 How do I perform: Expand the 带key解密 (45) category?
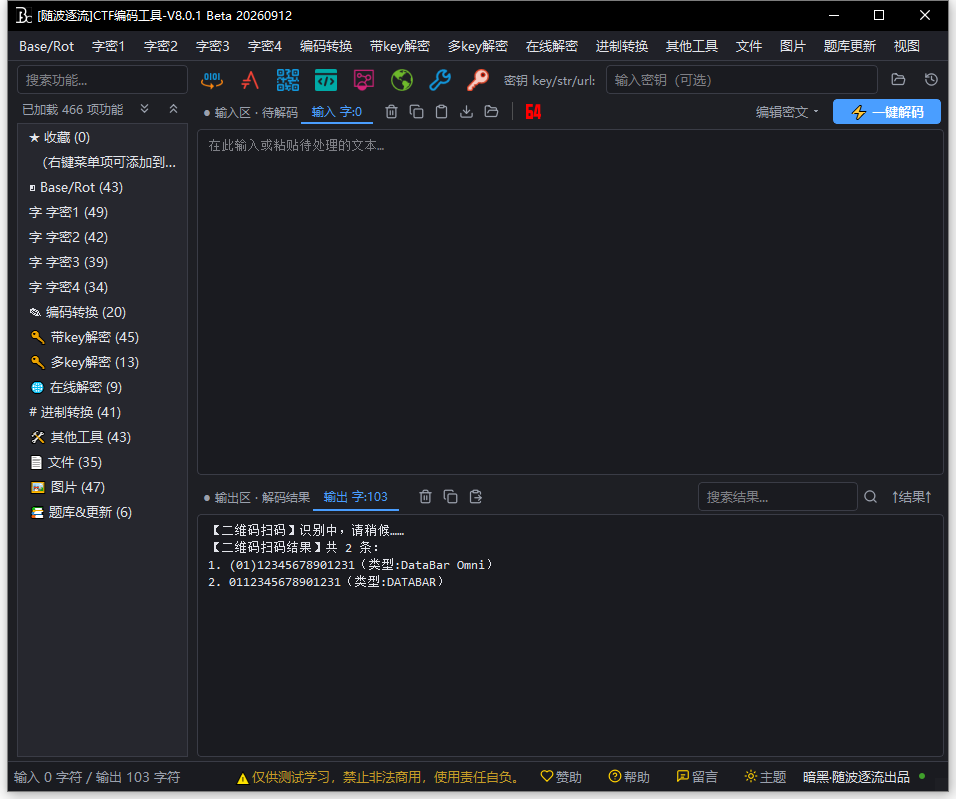tap(85, 337)
